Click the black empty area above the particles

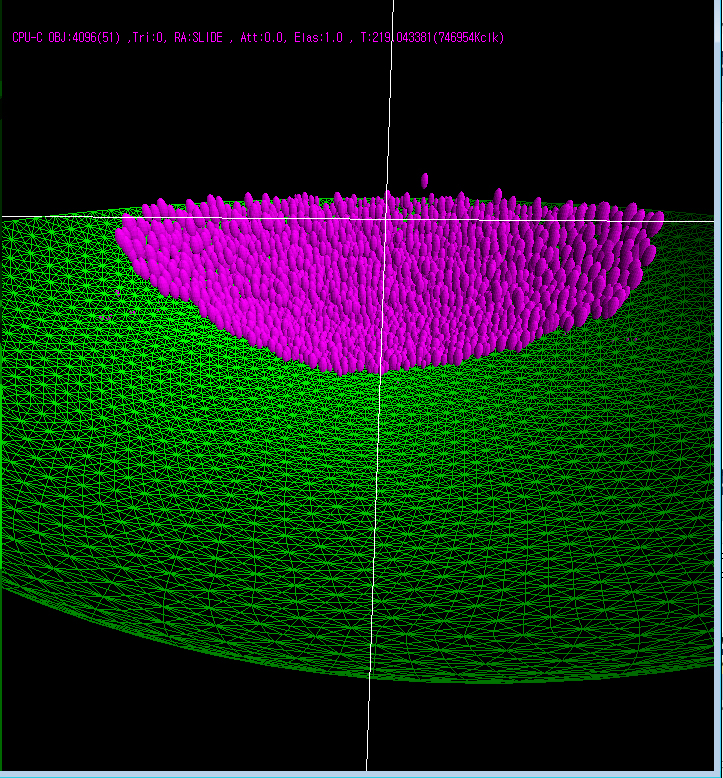250,120
